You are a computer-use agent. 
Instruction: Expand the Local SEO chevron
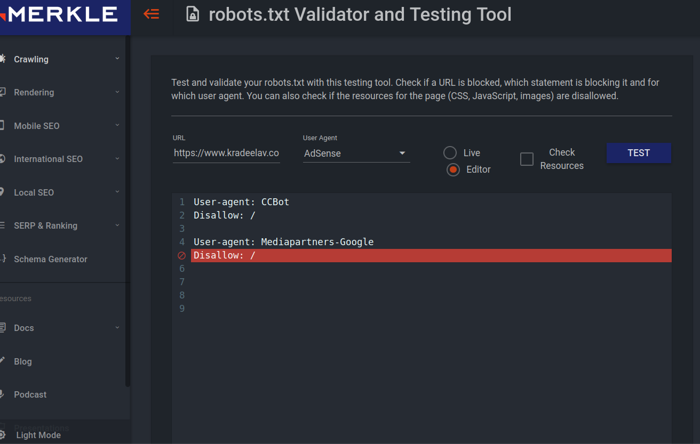pyautogui.click(x=117, y=192)
